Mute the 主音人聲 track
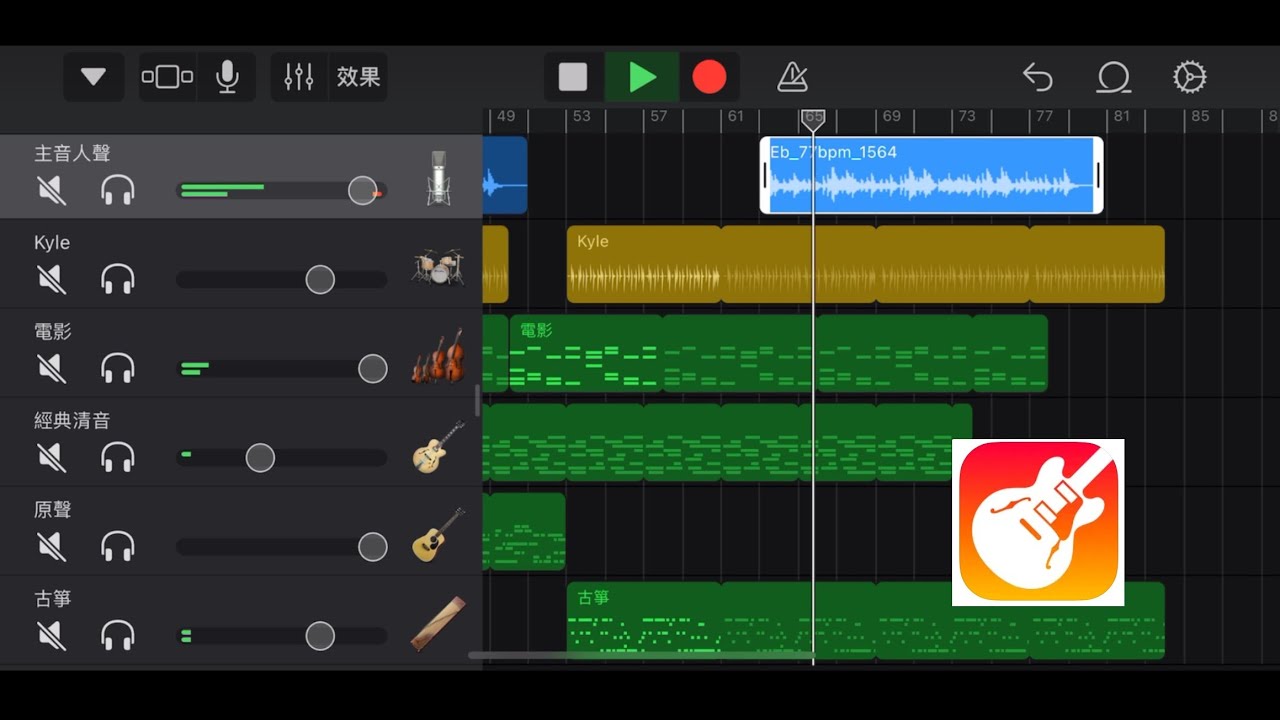 pos(51,190)
